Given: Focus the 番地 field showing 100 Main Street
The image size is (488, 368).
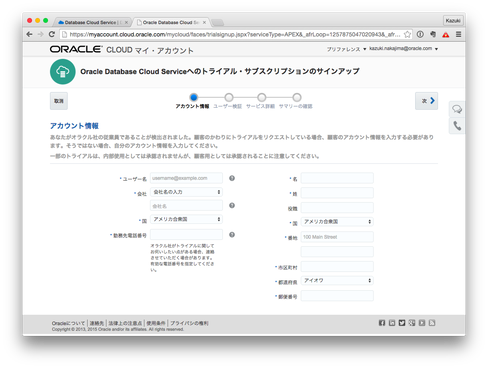Looking at the screenshot, I should point(337,237).
